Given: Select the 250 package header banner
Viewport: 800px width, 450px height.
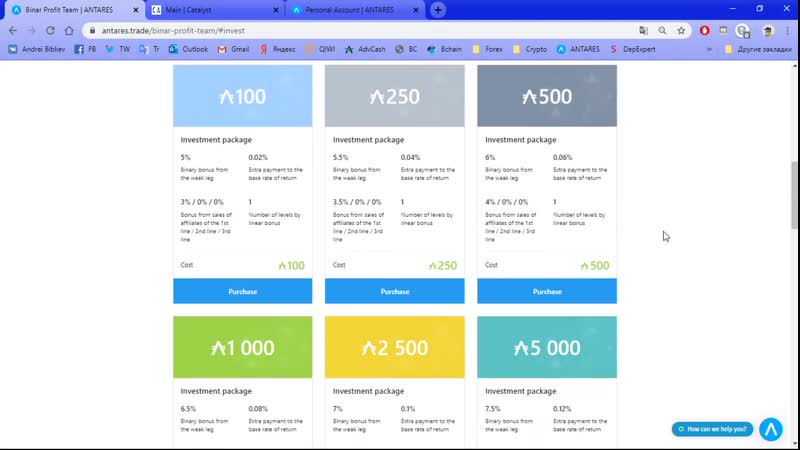Looking at the screenshot, I should (x=394, y=96).
